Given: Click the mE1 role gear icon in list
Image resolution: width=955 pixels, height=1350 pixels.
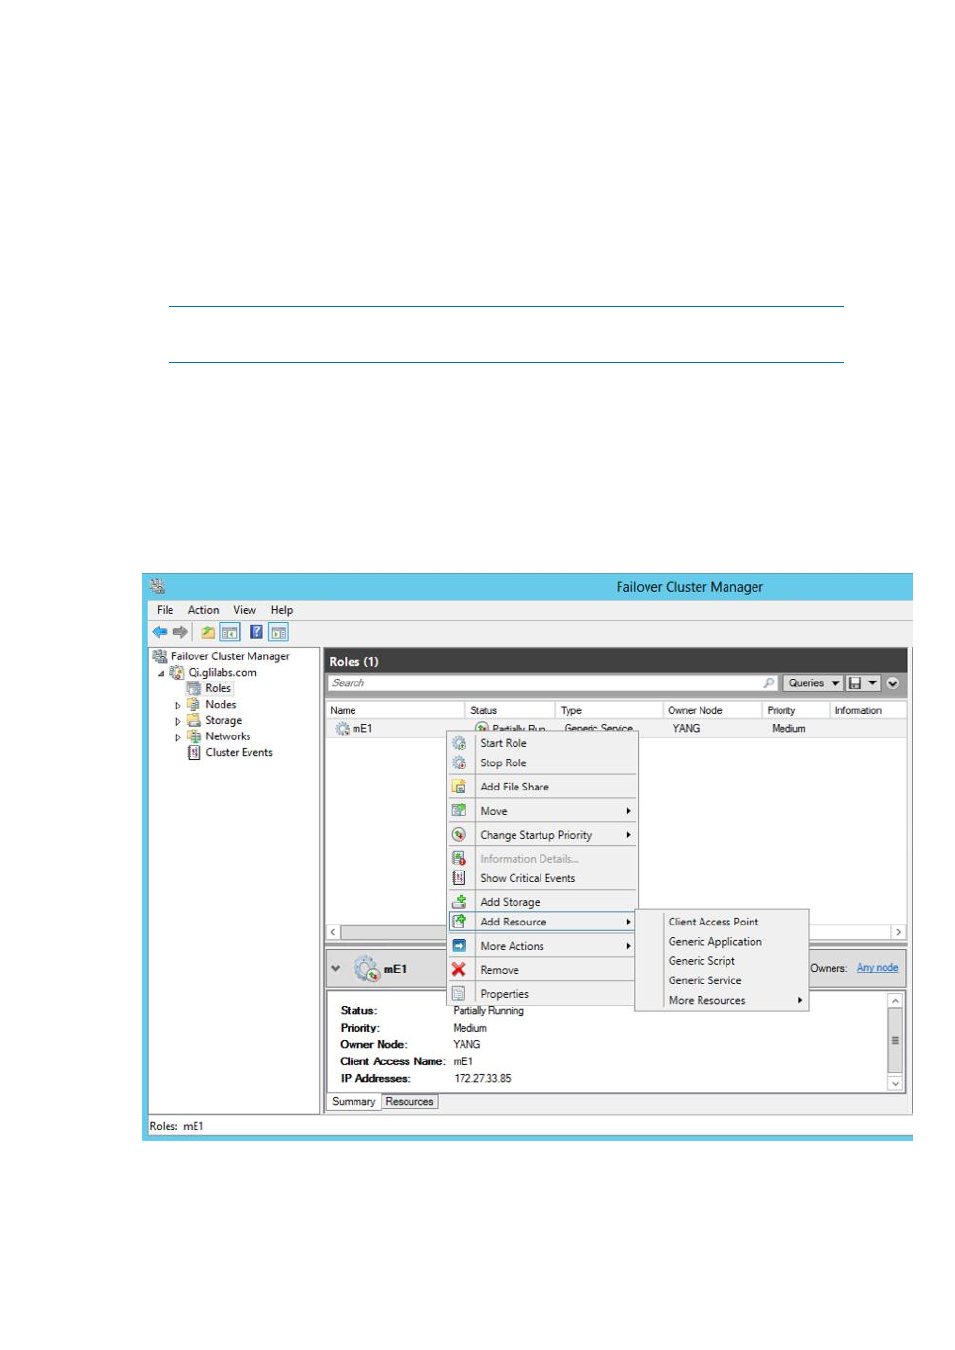Looking at the screenshot, I should point(342,729).
